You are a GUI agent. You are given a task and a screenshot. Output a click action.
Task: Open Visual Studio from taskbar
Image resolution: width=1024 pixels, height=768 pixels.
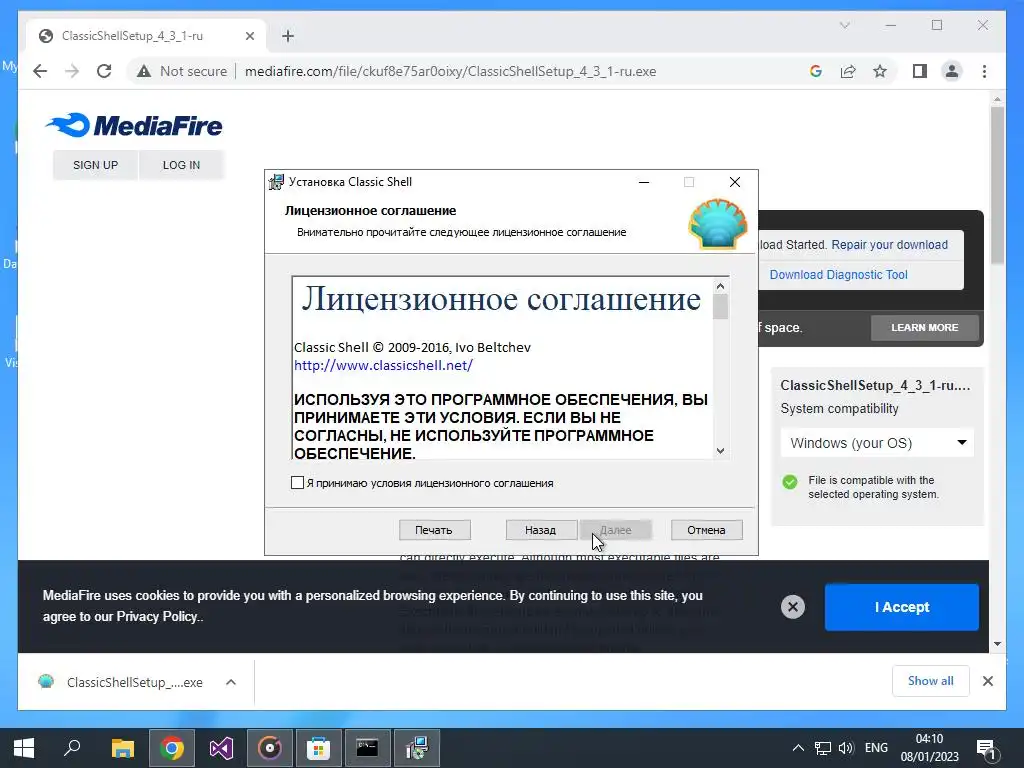point(221,748)
